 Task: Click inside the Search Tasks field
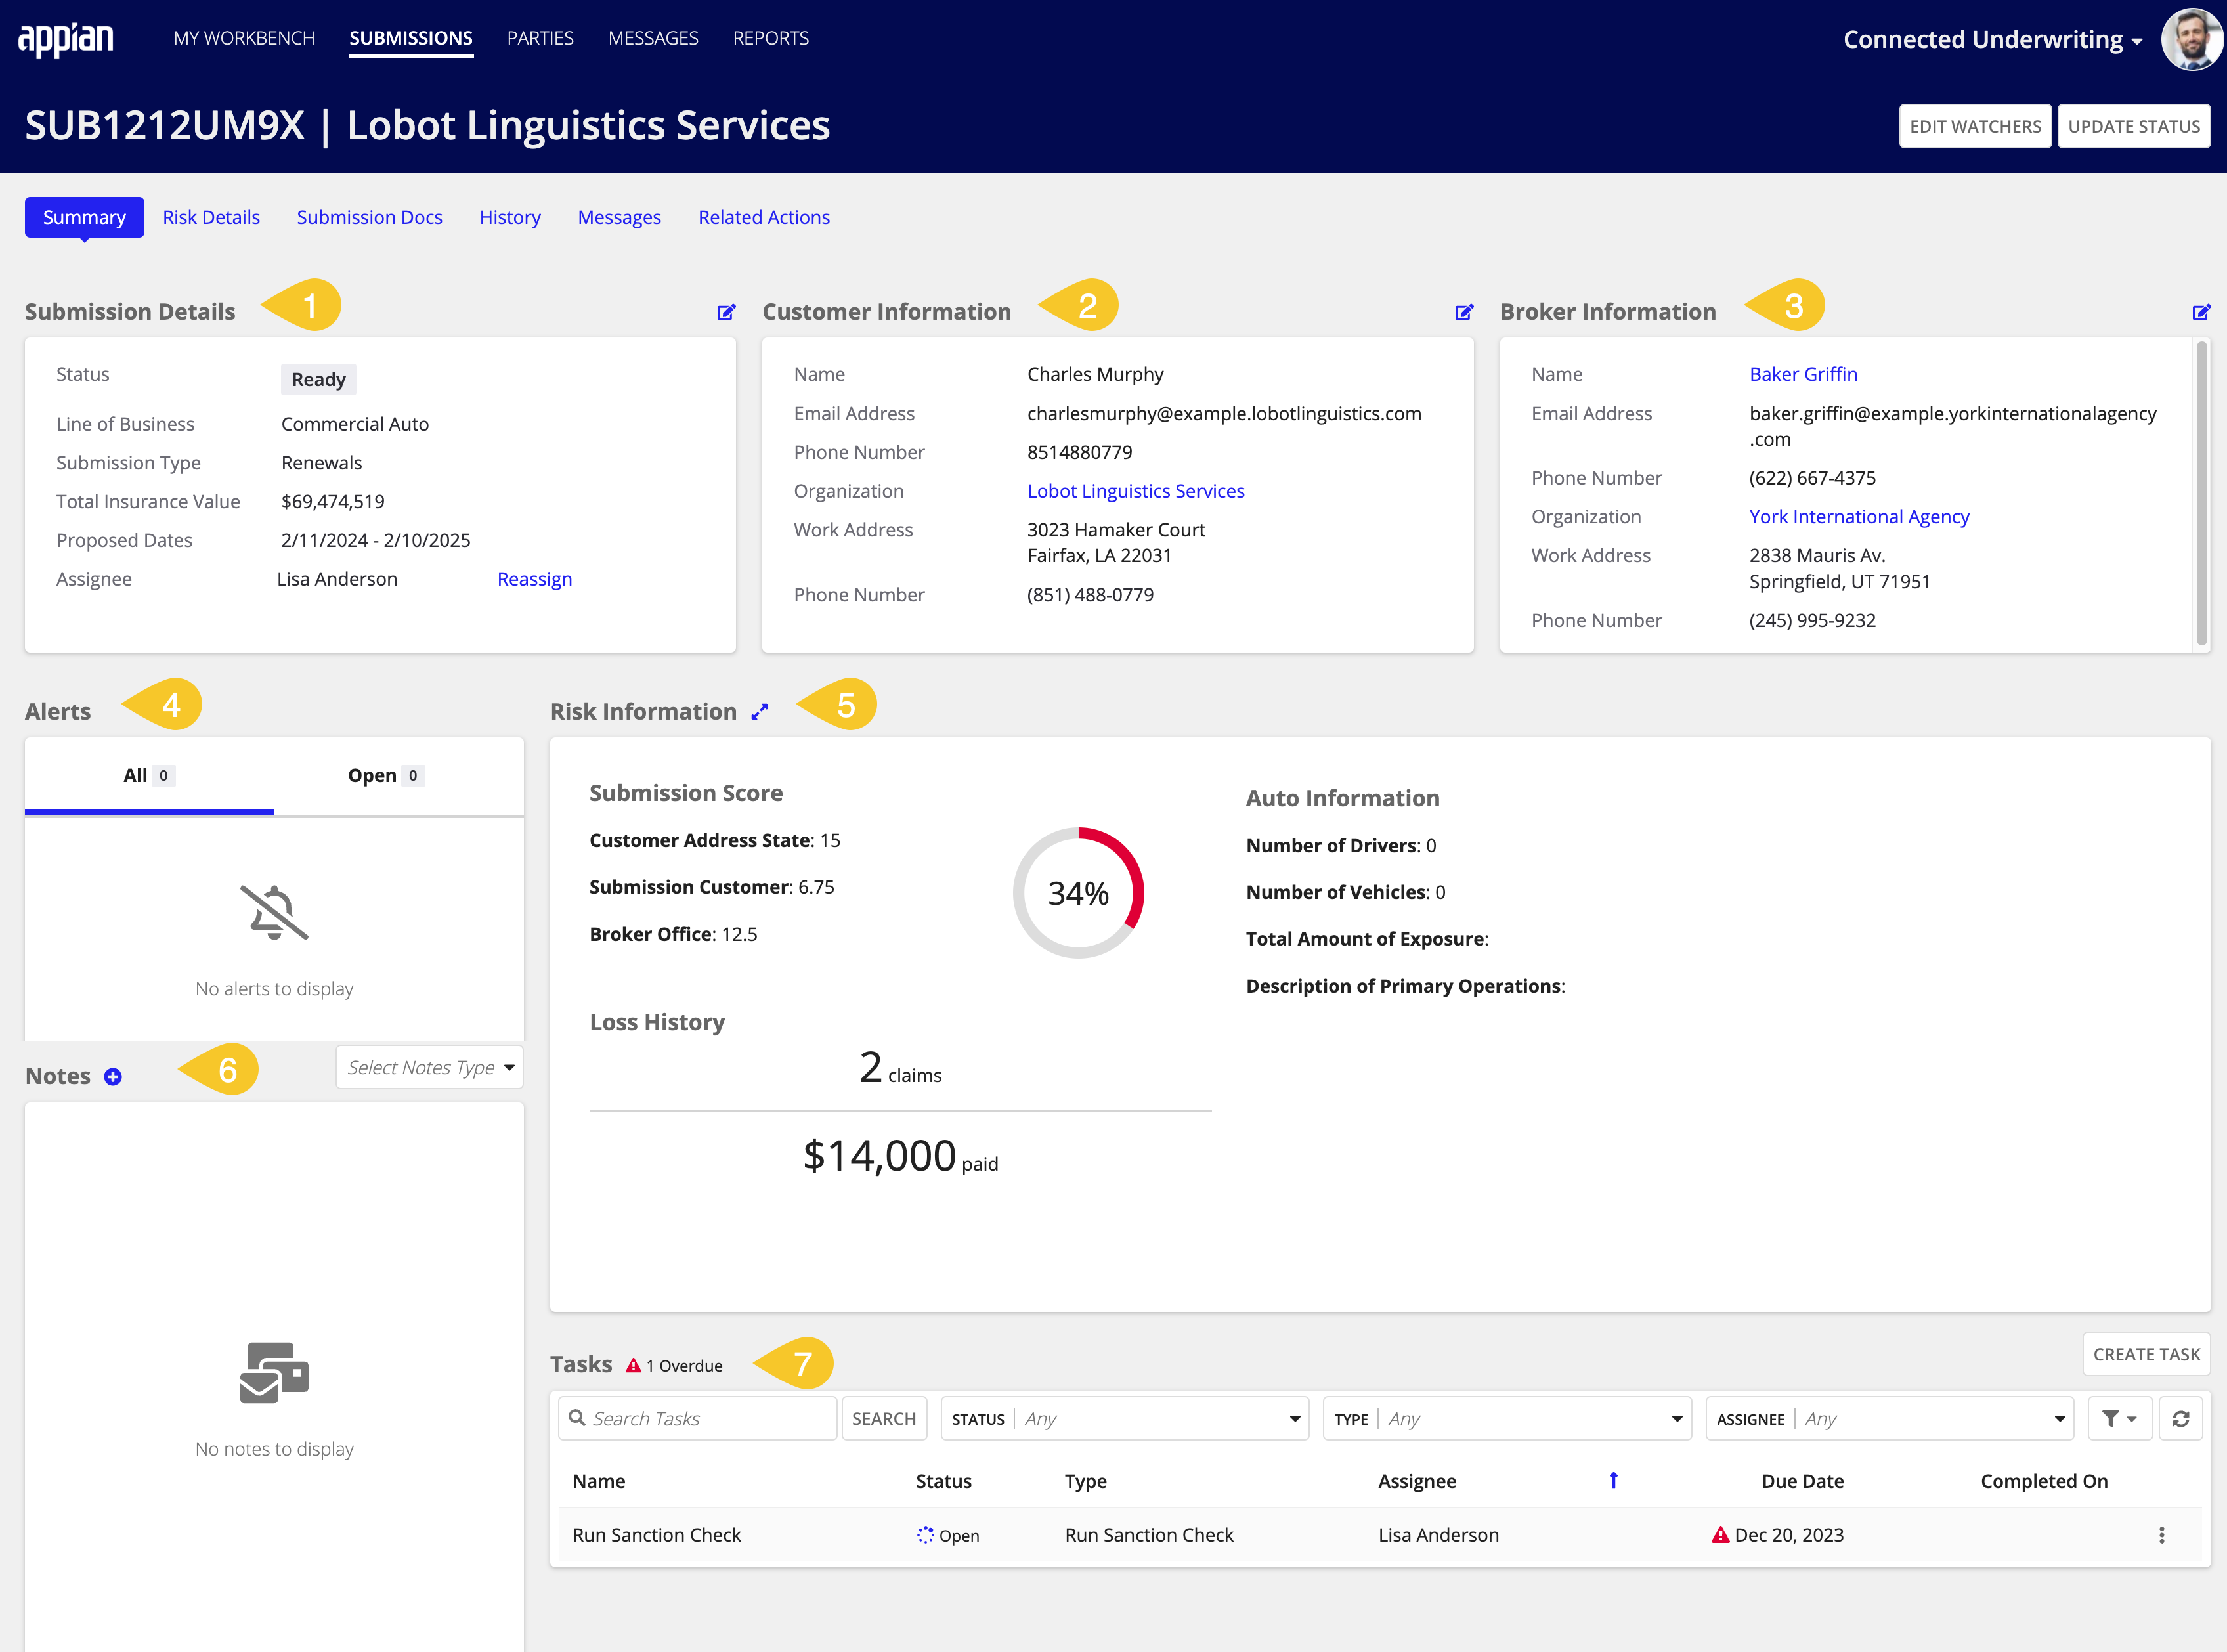(x=700, y=1418)
